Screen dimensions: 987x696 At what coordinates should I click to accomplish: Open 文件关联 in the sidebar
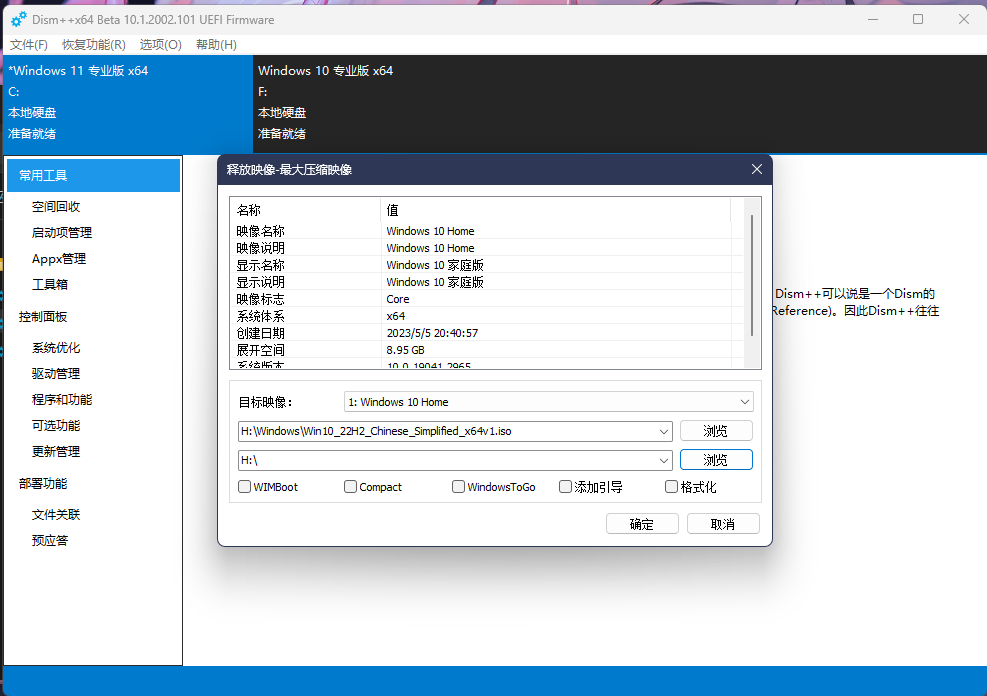[x=56, y=514]
